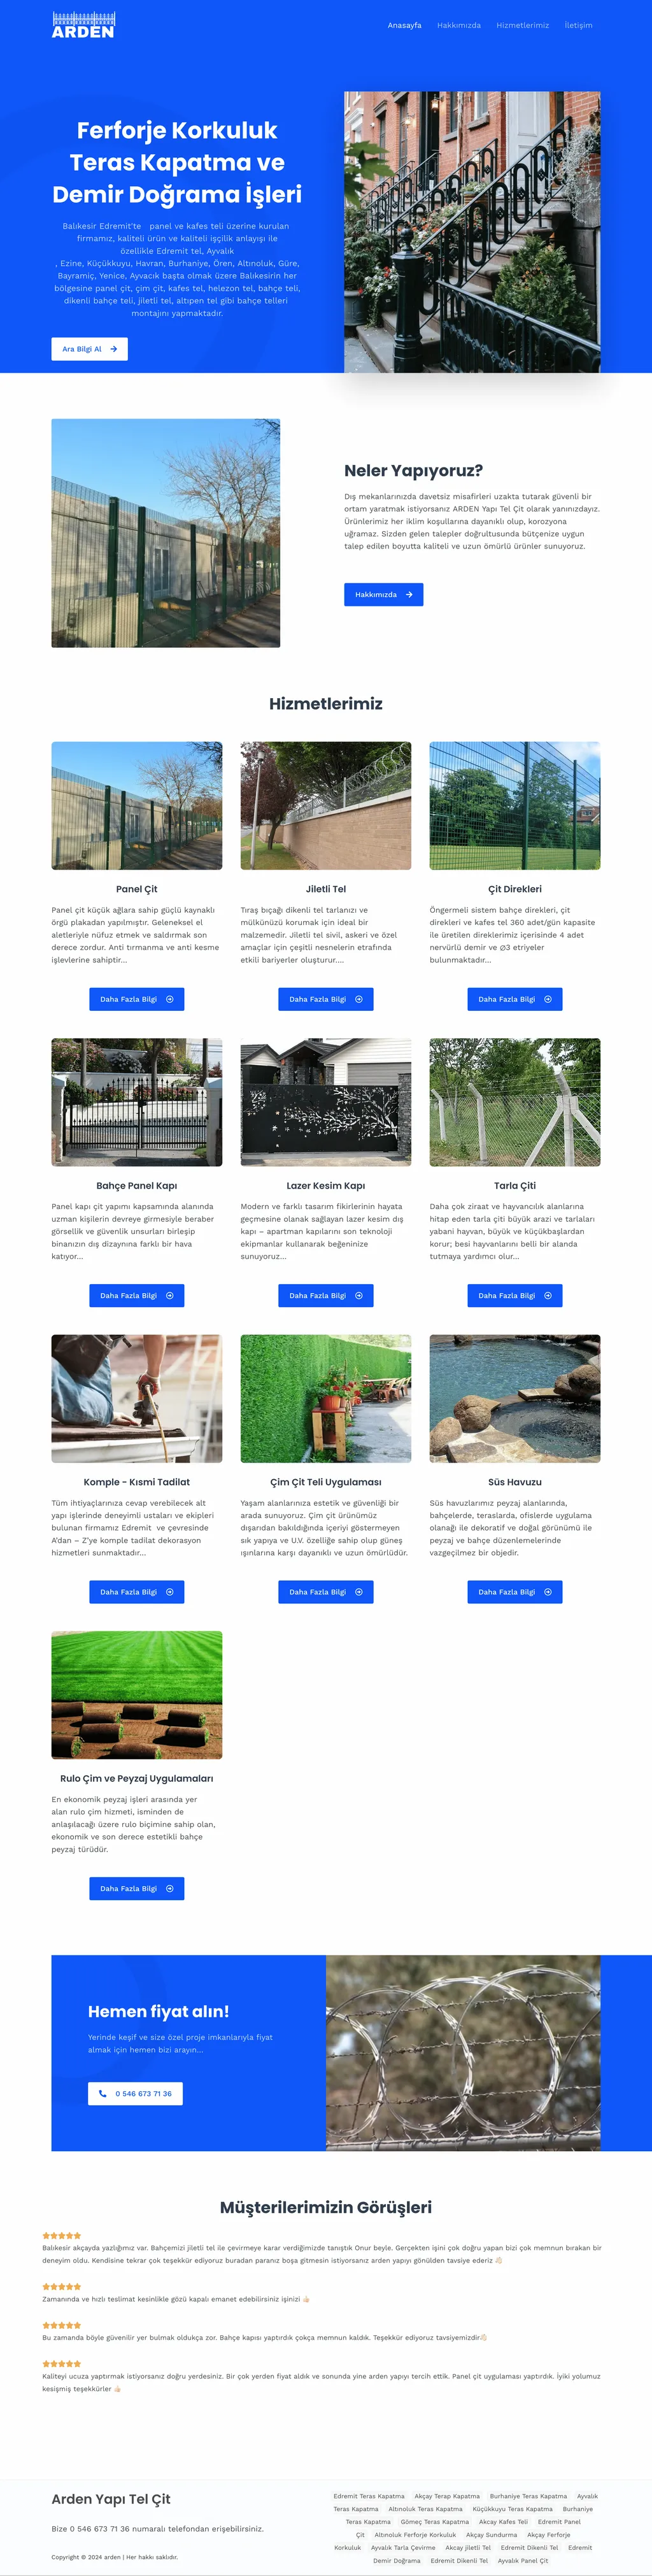Select Hakkımızda in the top navigation

click(459, 25)
